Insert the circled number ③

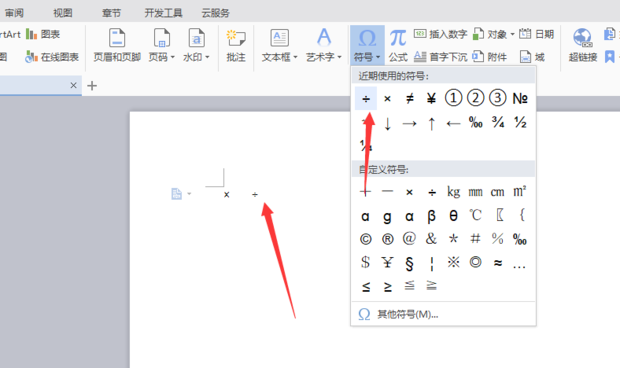click(498, 98)
